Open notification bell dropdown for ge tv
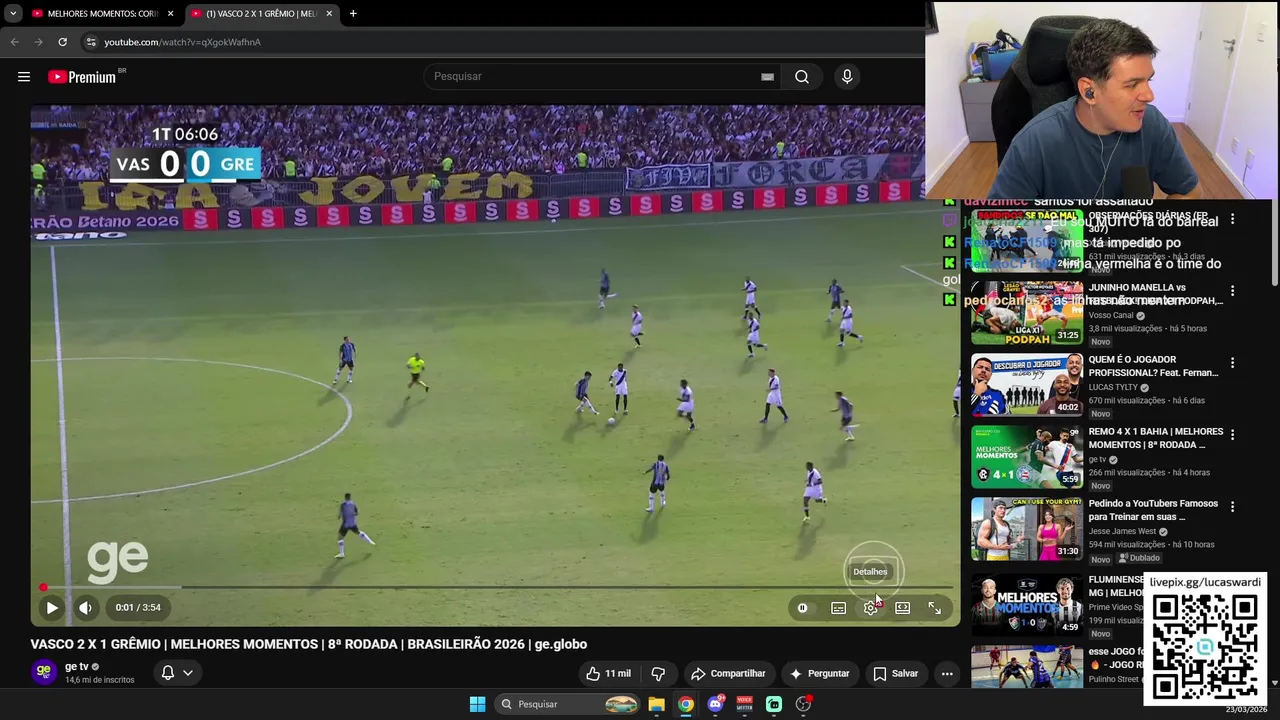Screen dimensions: 1280x720 pyautogui.click(x=177, y=673)
